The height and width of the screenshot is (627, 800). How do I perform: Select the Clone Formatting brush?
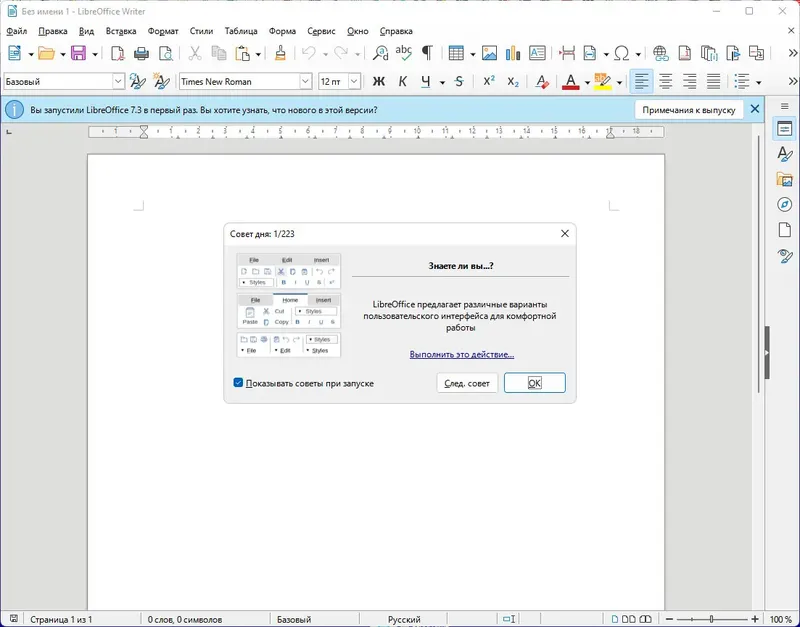coord(280,53)
